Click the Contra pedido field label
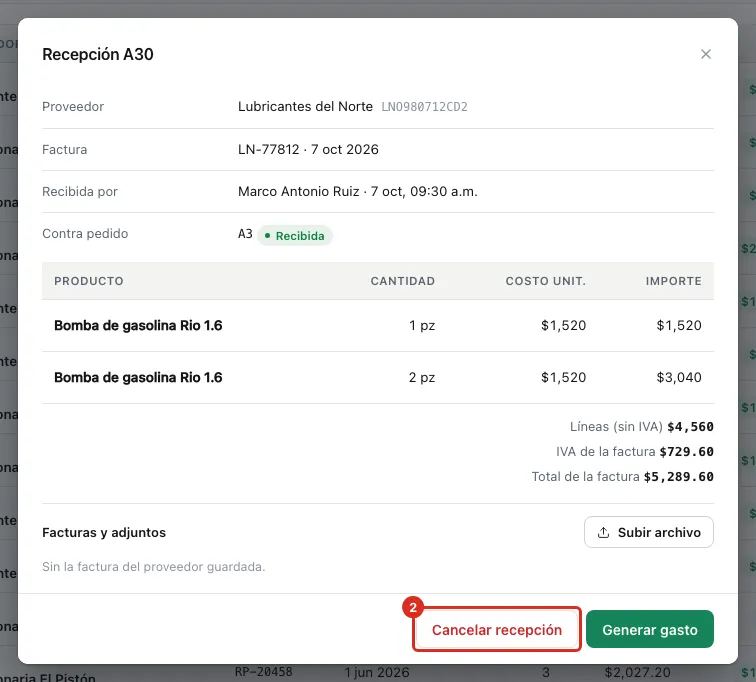The height and width of the screenshot is (682, 756). point(85,234)
